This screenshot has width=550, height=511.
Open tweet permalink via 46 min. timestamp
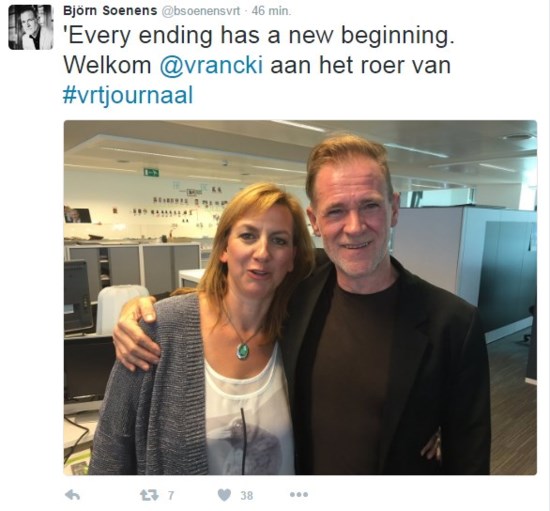pos(271,11)
